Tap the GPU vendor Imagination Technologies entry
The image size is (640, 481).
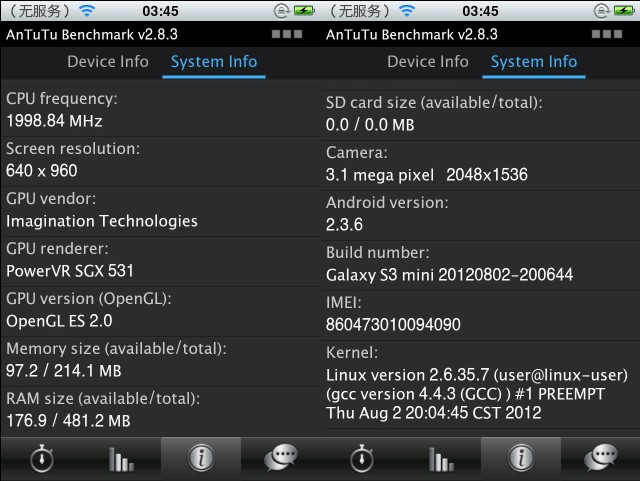coord(160,210)
